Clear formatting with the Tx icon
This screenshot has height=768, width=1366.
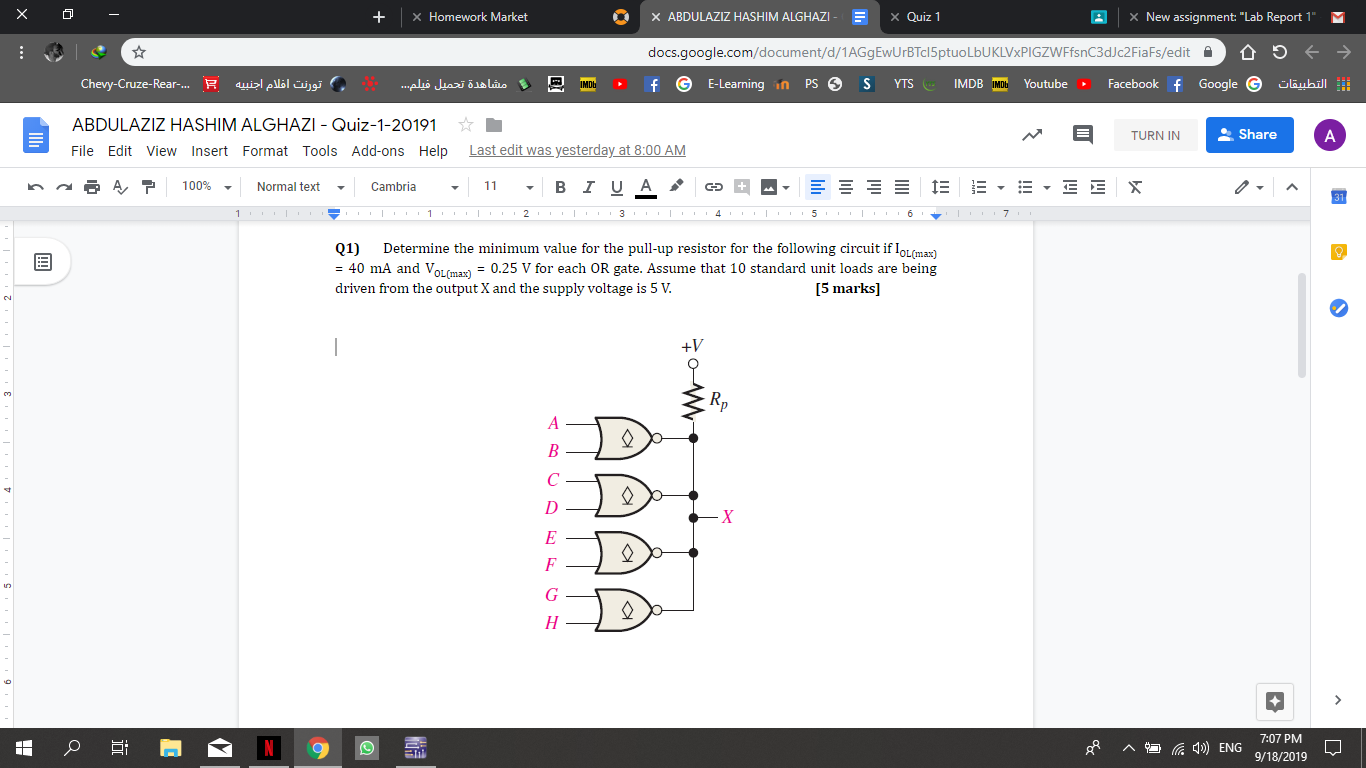pos(1134,187)
